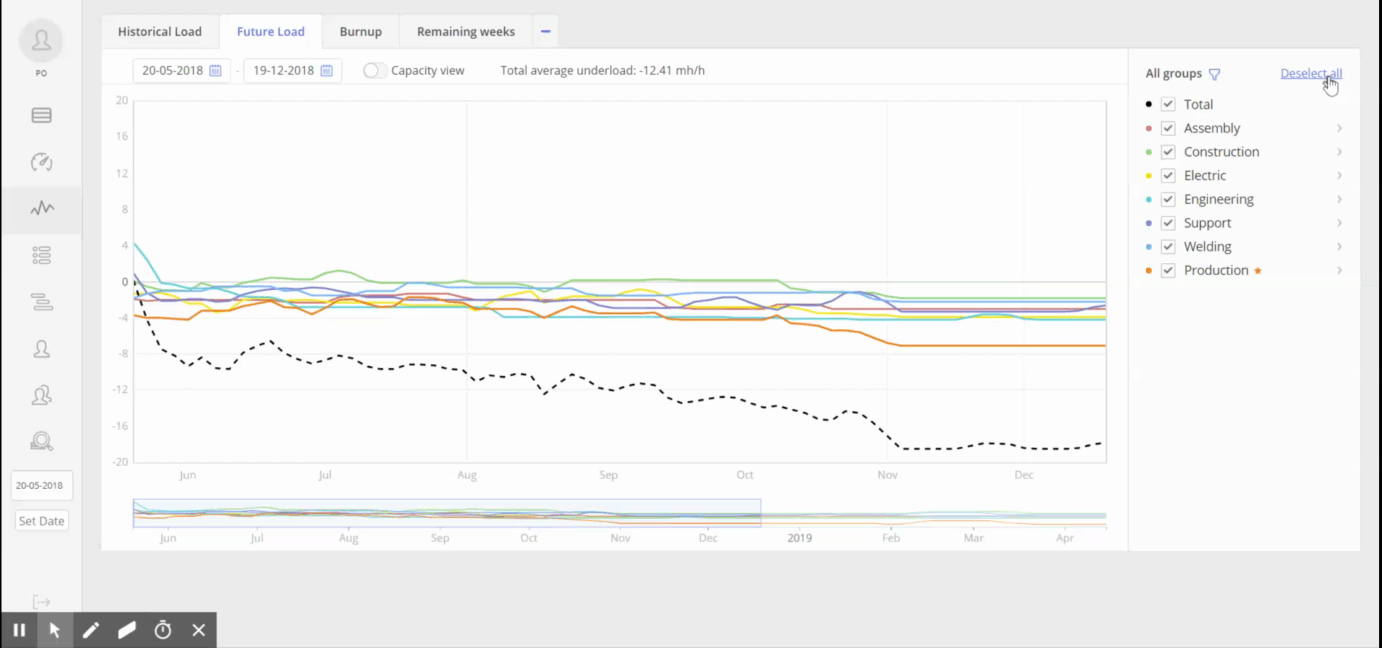
Task: Expand the Assembly group chevron
Action: click(1339, 128)
